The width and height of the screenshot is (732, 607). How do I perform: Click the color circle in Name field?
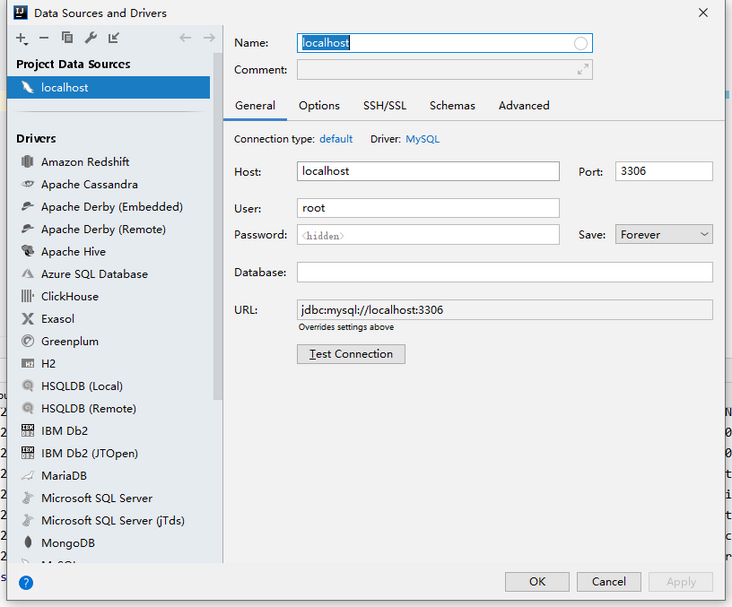tap(581, 43)
